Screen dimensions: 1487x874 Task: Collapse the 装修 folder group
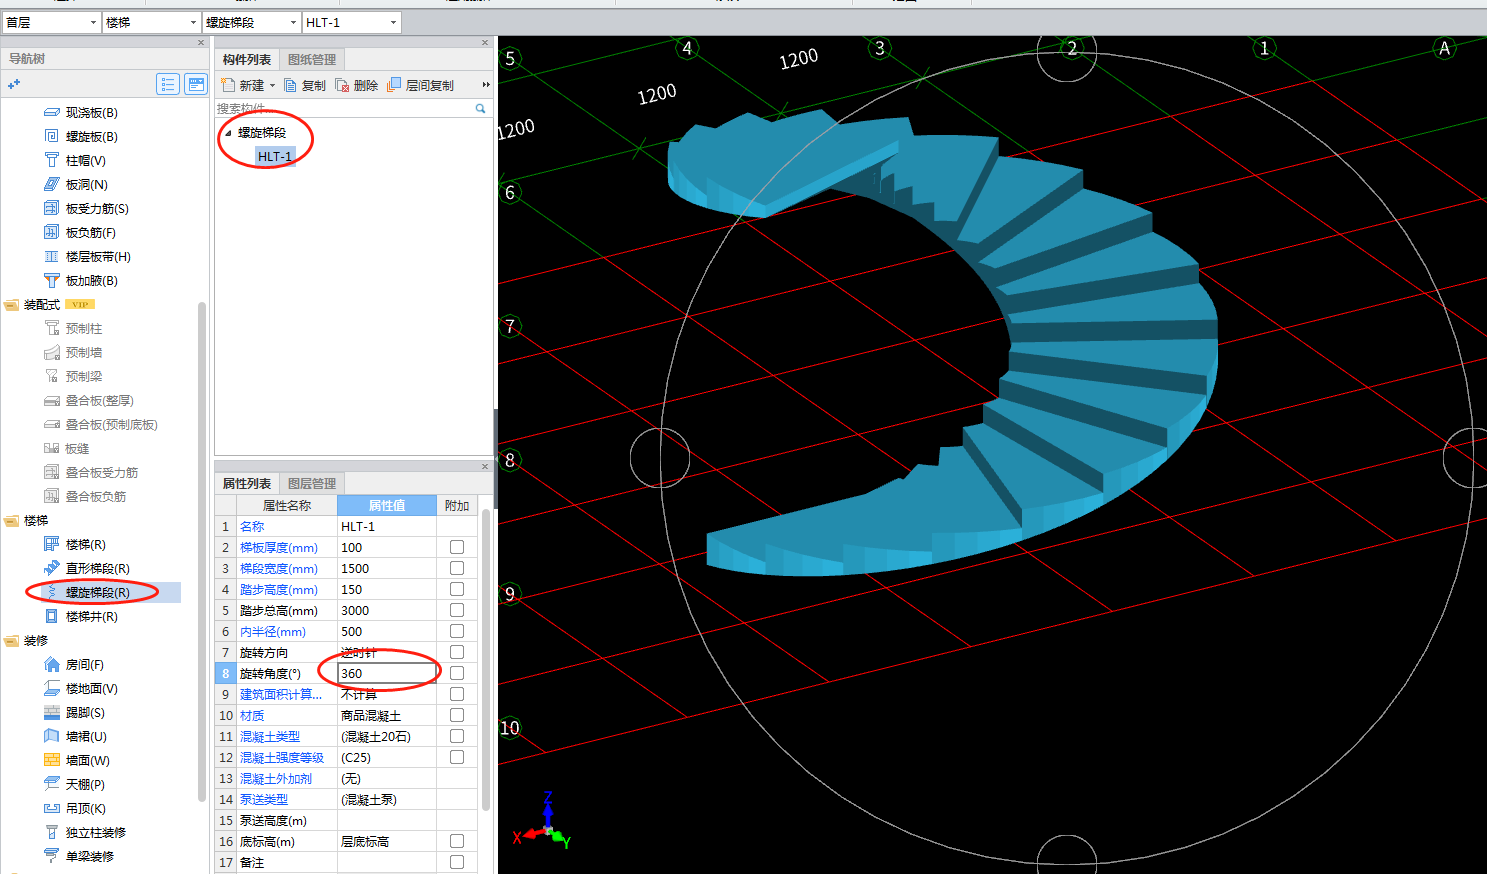(x=12, y=641)
